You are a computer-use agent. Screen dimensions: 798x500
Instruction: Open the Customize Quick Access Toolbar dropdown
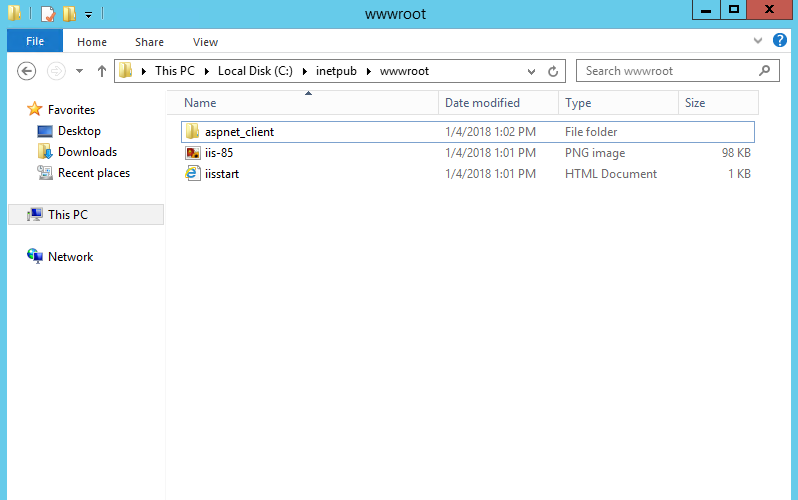point(88,14)
